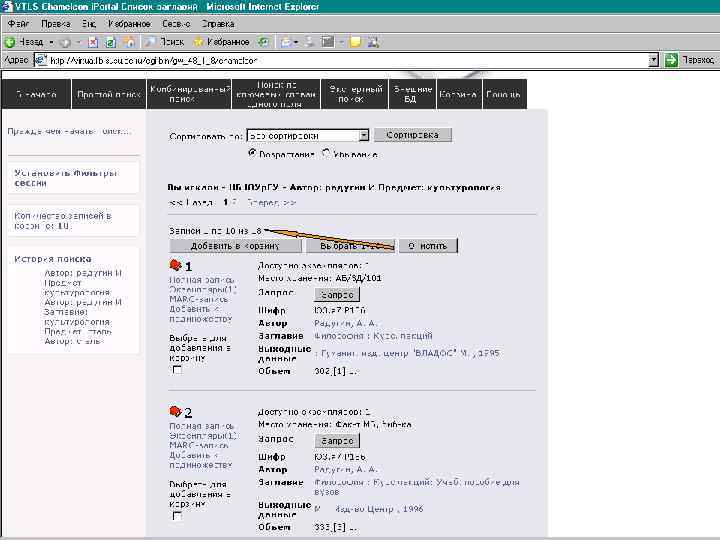This screenshot has height=540, width=720.
Task: Open the Mail envelope toolbar icon
Action: coord(286,42)
